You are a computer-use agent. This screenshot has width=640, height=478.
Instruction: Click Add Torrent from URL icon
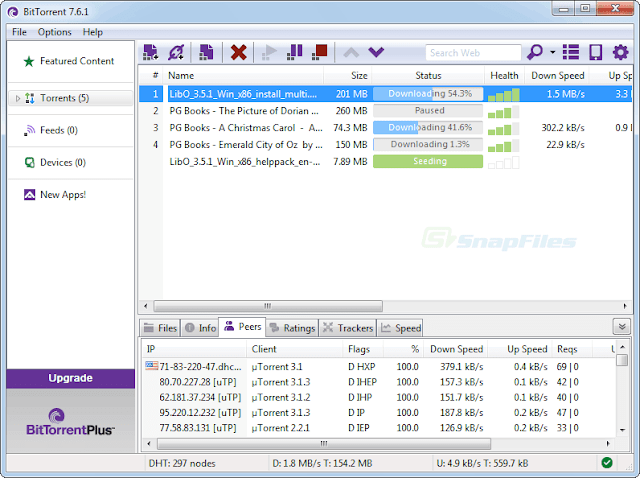pos(176,52)
